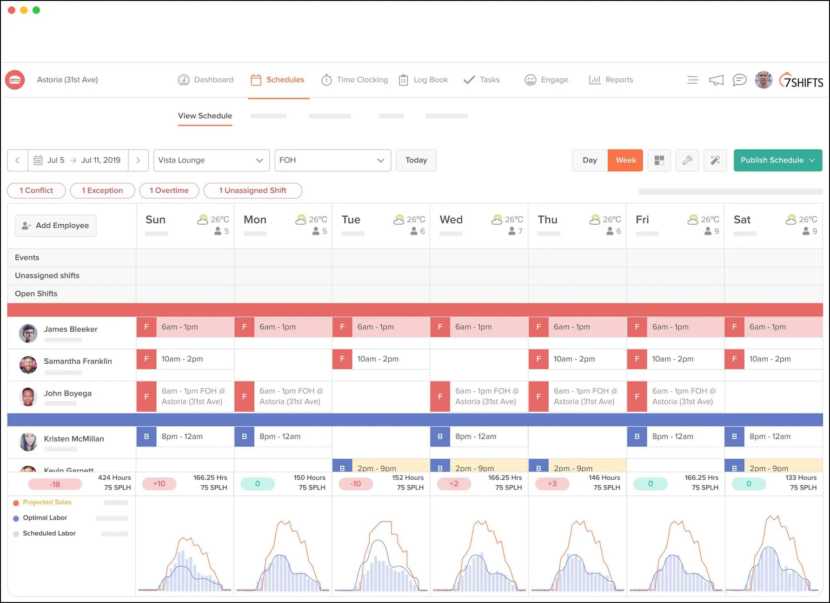Click the auto-scheduler magic wand icon
The height and width of the screenshot is (603, 830).
pos(714,160)
